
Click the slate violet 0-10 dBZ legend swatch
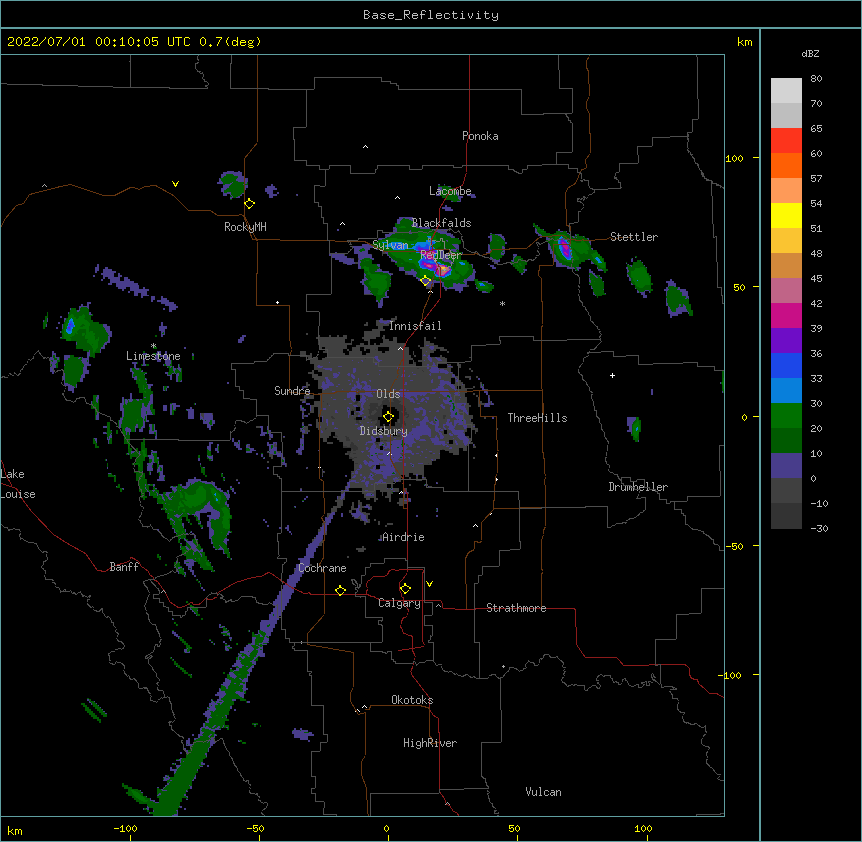tap(786, 466)
